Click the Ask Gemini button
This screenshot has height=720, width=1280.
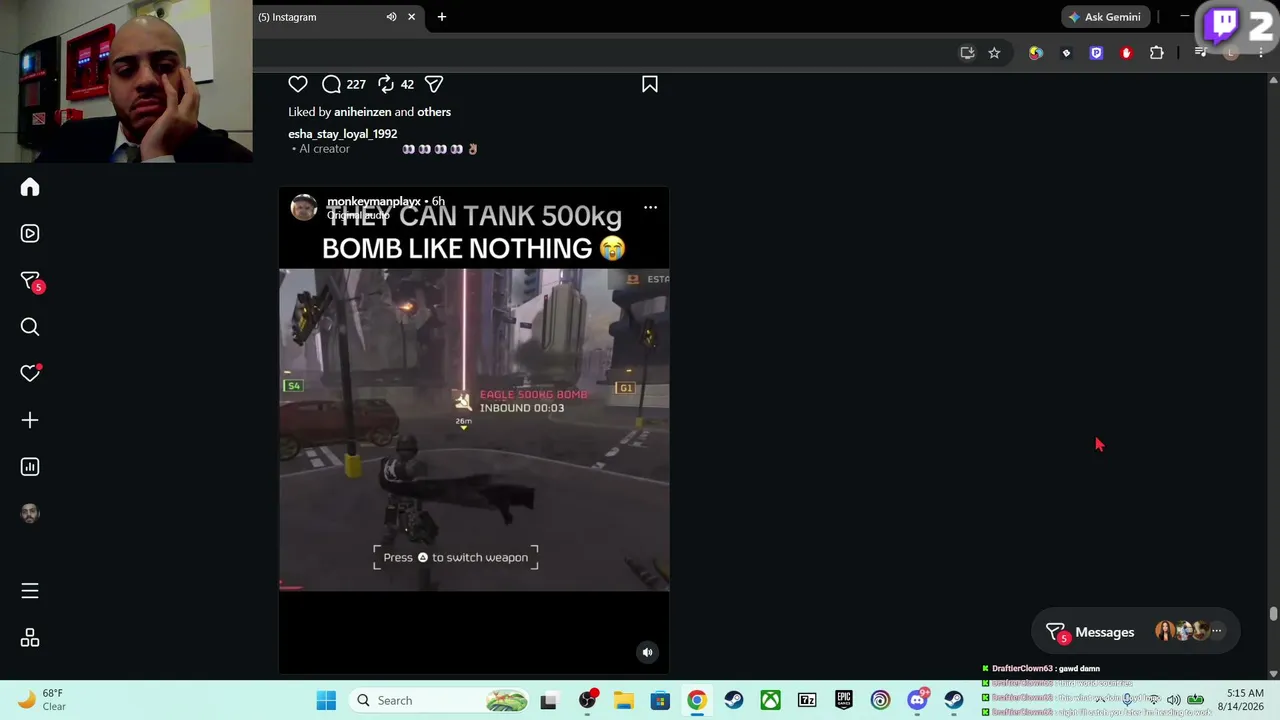tap(1105, 17)
